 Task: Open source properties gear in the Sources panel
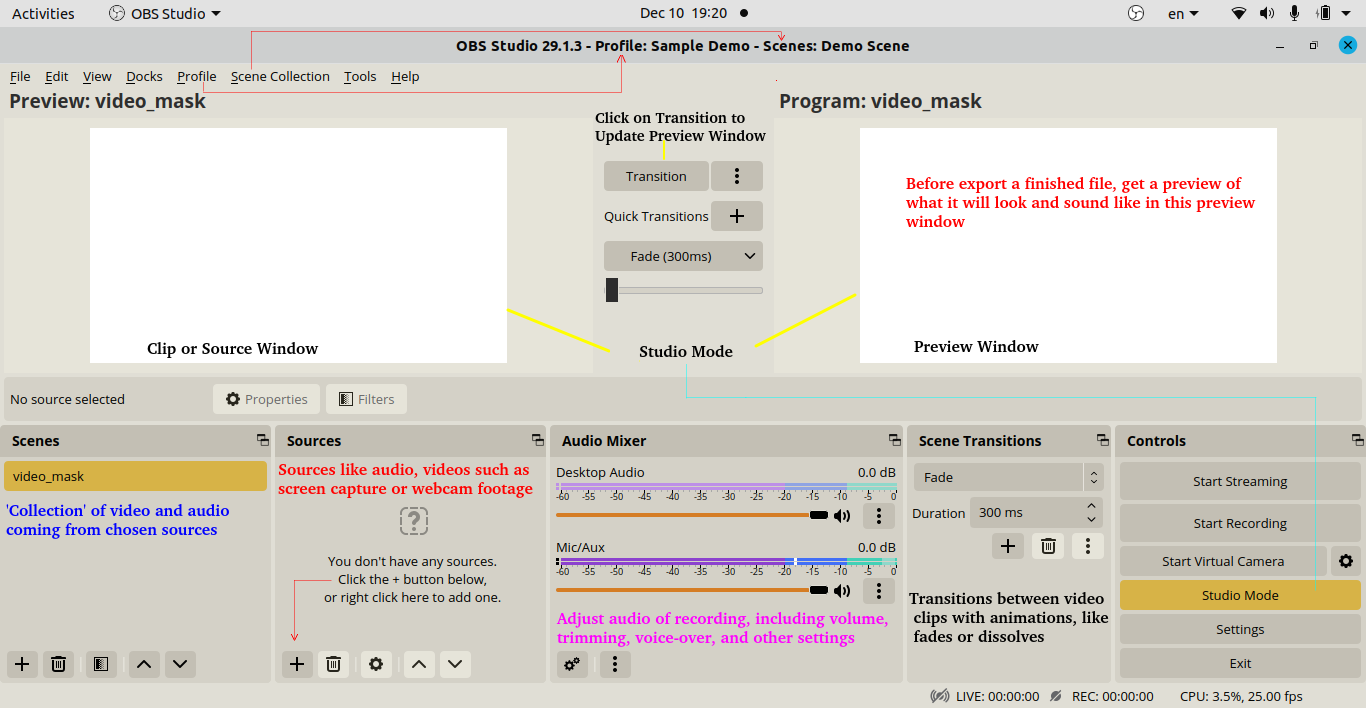coord(376,664)
